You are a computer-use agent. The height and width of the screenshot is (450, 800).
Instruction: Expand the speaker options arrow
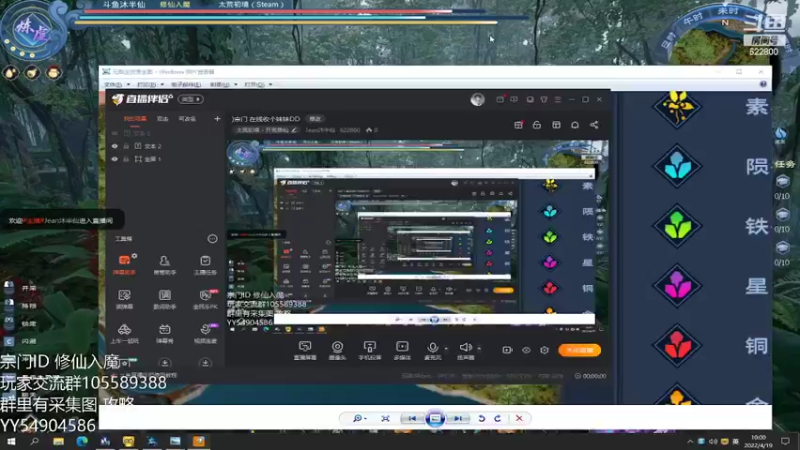tap(479, 349)
